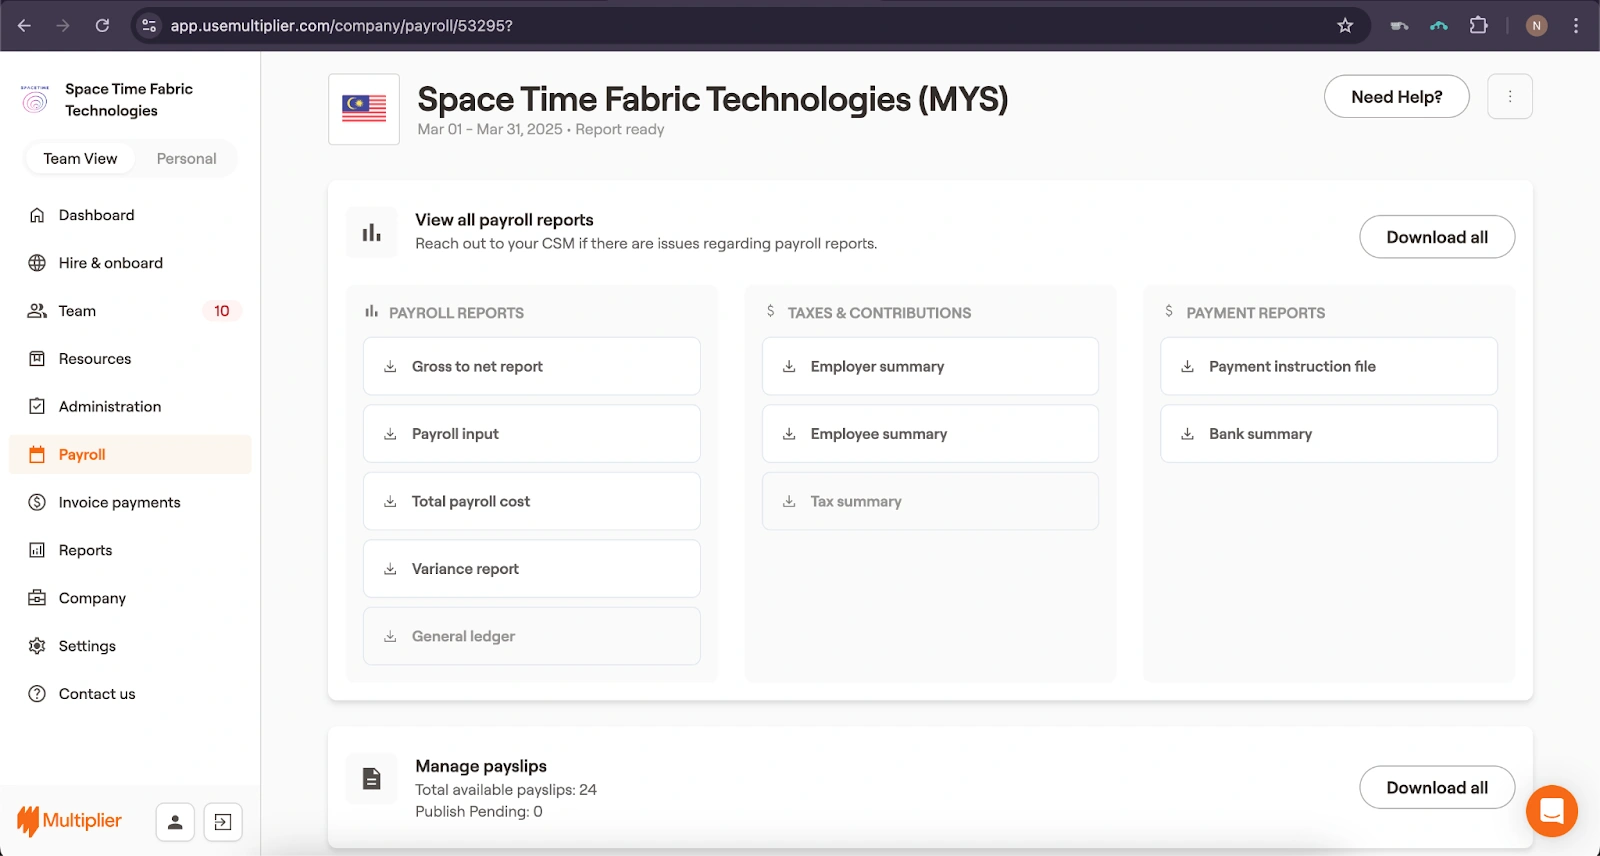Click download icon of Variance report
1600x856 pixels.
click(390, 569)
